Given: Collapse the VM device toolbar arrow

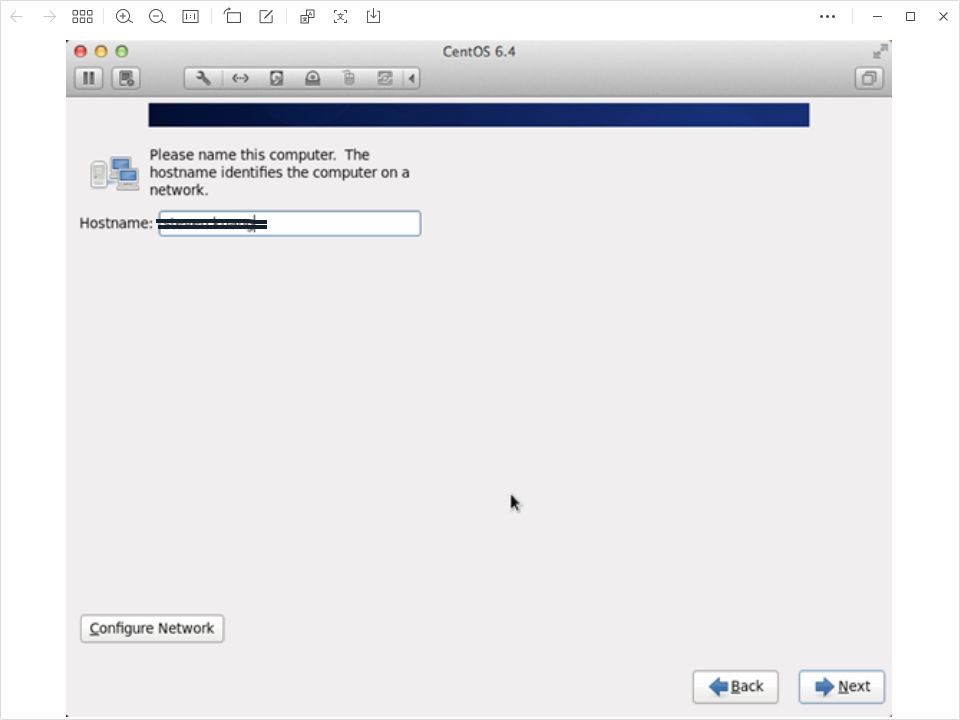Looking at the screenshot, I should tap(411, 78).
